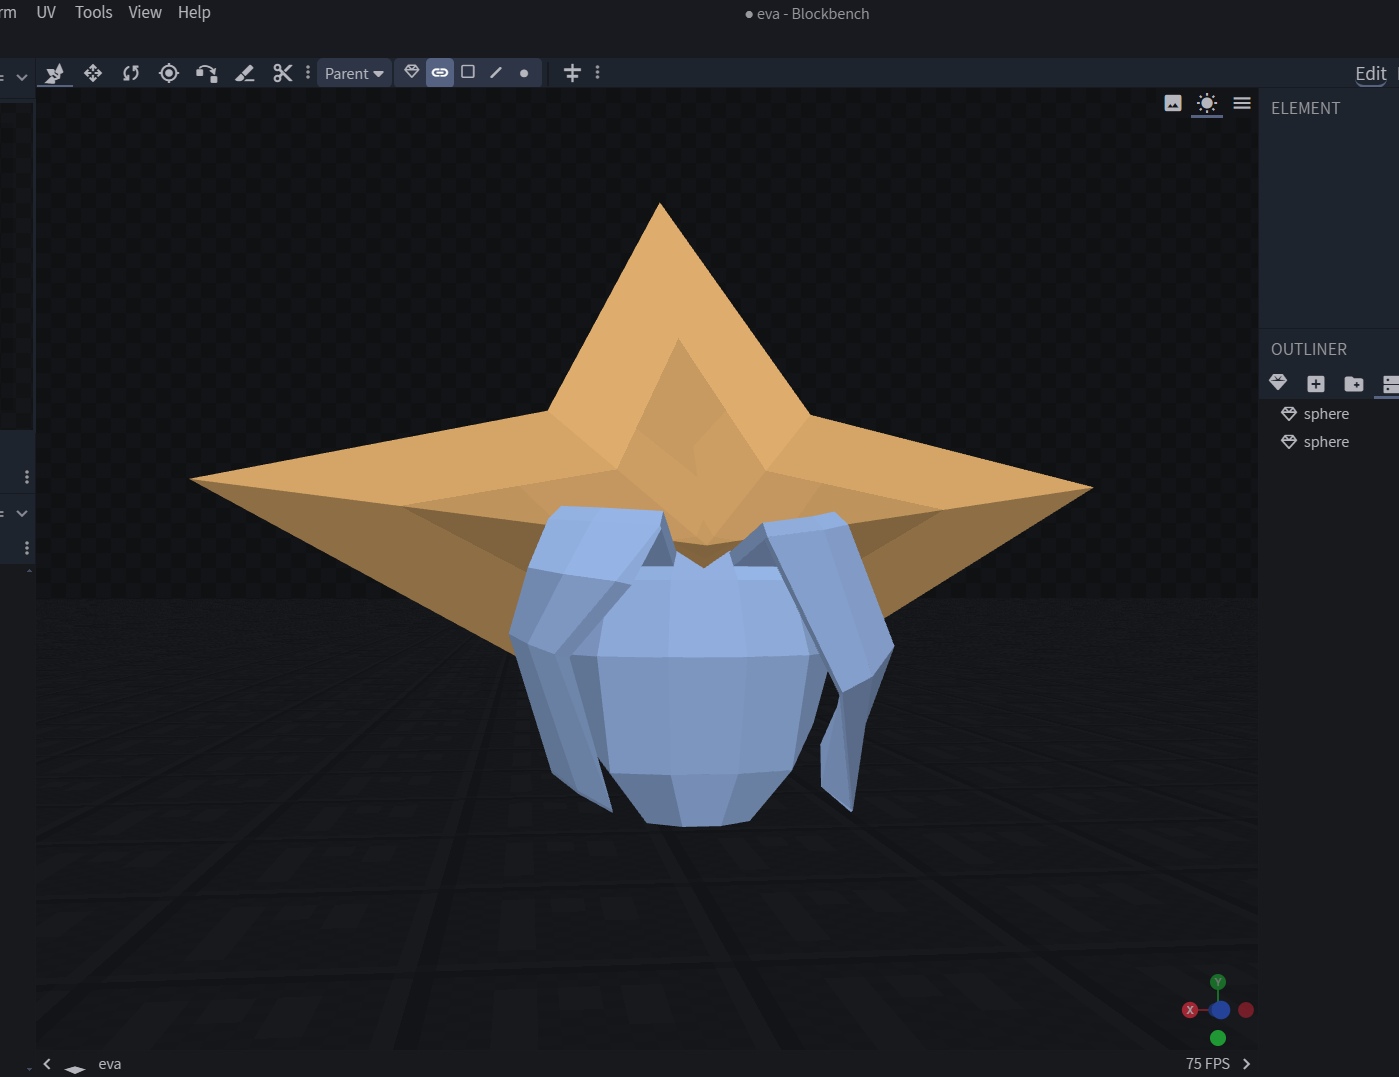Select the Resize tool
This screenshot has height=1077, width=1399.
(x=93, y=73)
